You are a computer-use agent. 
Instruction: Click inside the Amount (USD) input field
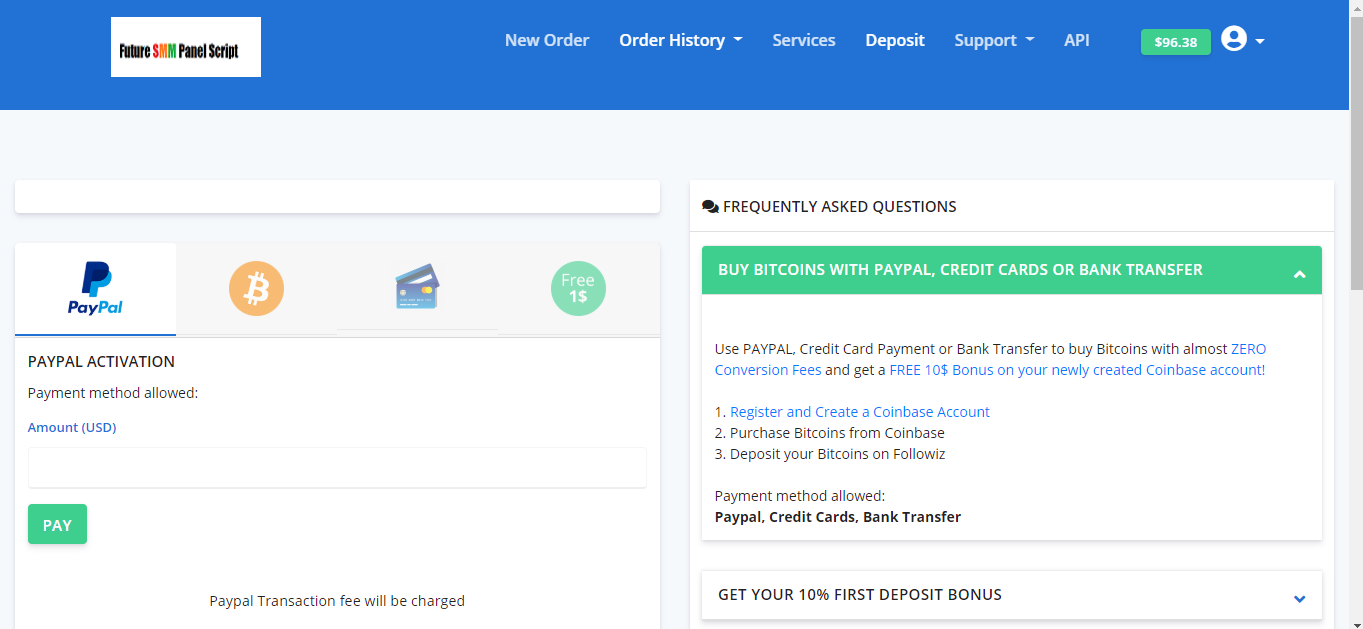[x=337, y=467]
